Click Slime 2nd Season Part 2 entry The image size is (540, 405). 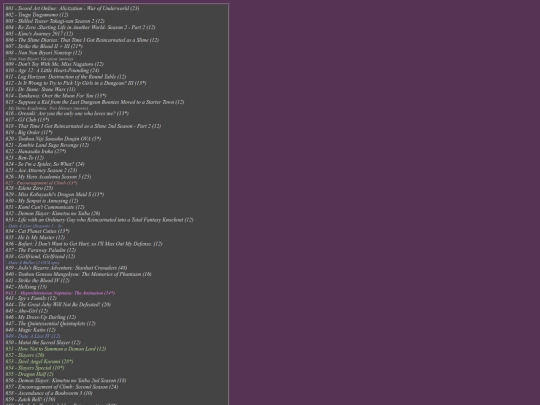83,126
